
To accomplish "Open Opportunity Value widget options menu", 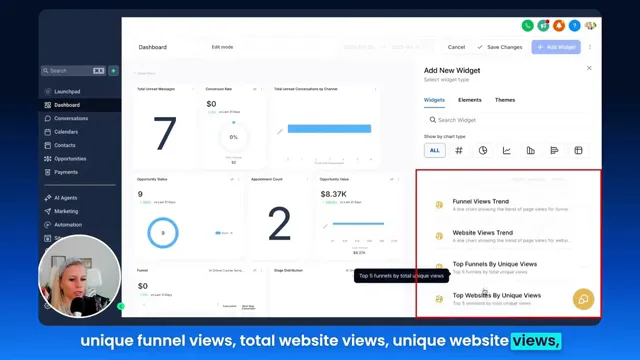I will (x=398, y=179).
